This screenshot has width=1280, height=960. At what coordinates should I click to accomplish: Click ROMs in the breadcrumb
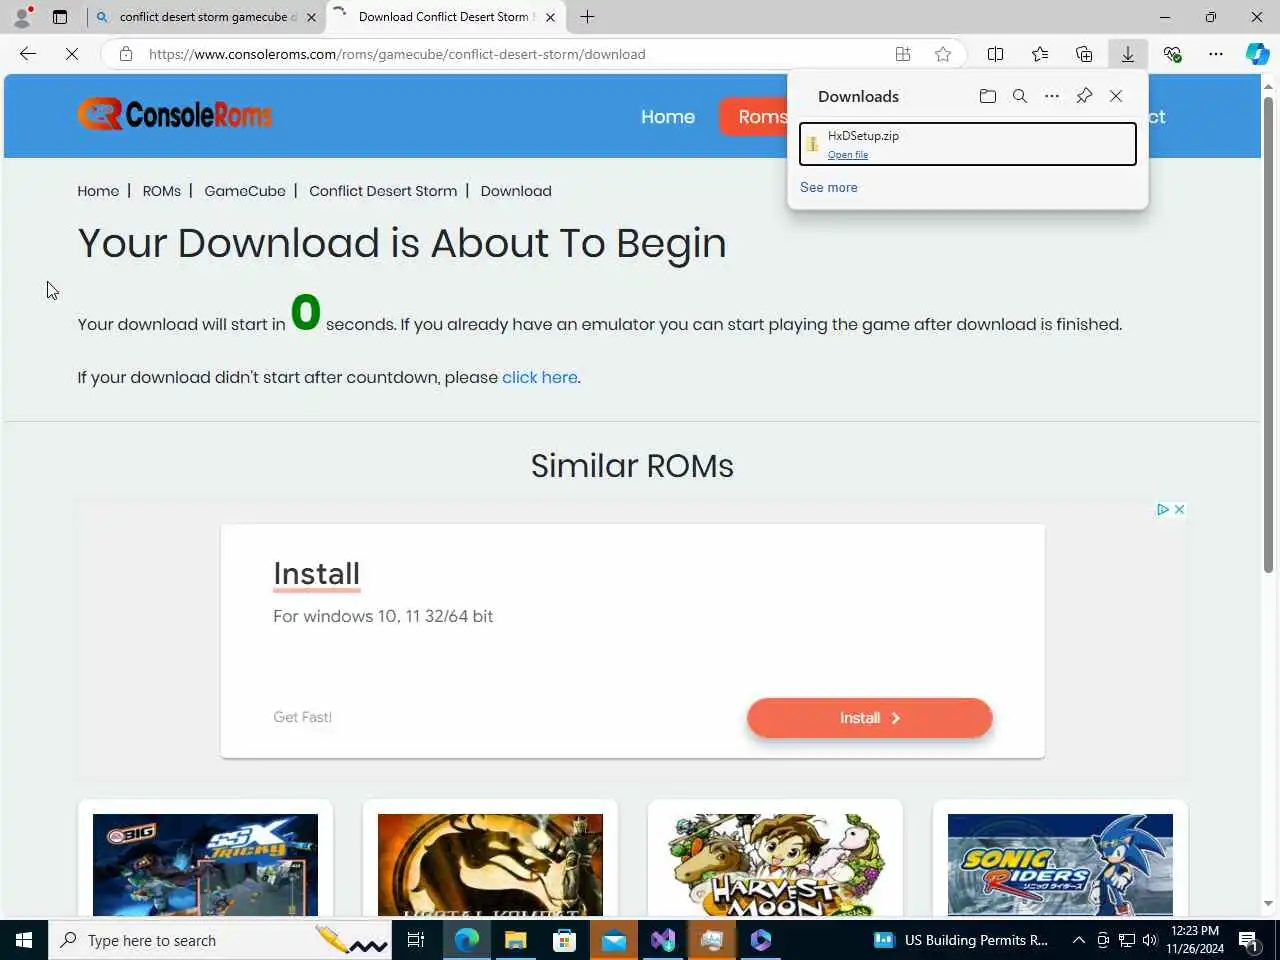pyautogui.click(x=162, y=191)
